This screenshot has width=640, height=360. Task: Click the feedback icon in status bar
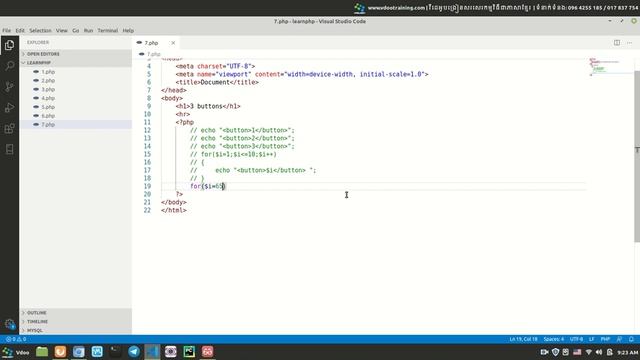[x=620, y=339]
